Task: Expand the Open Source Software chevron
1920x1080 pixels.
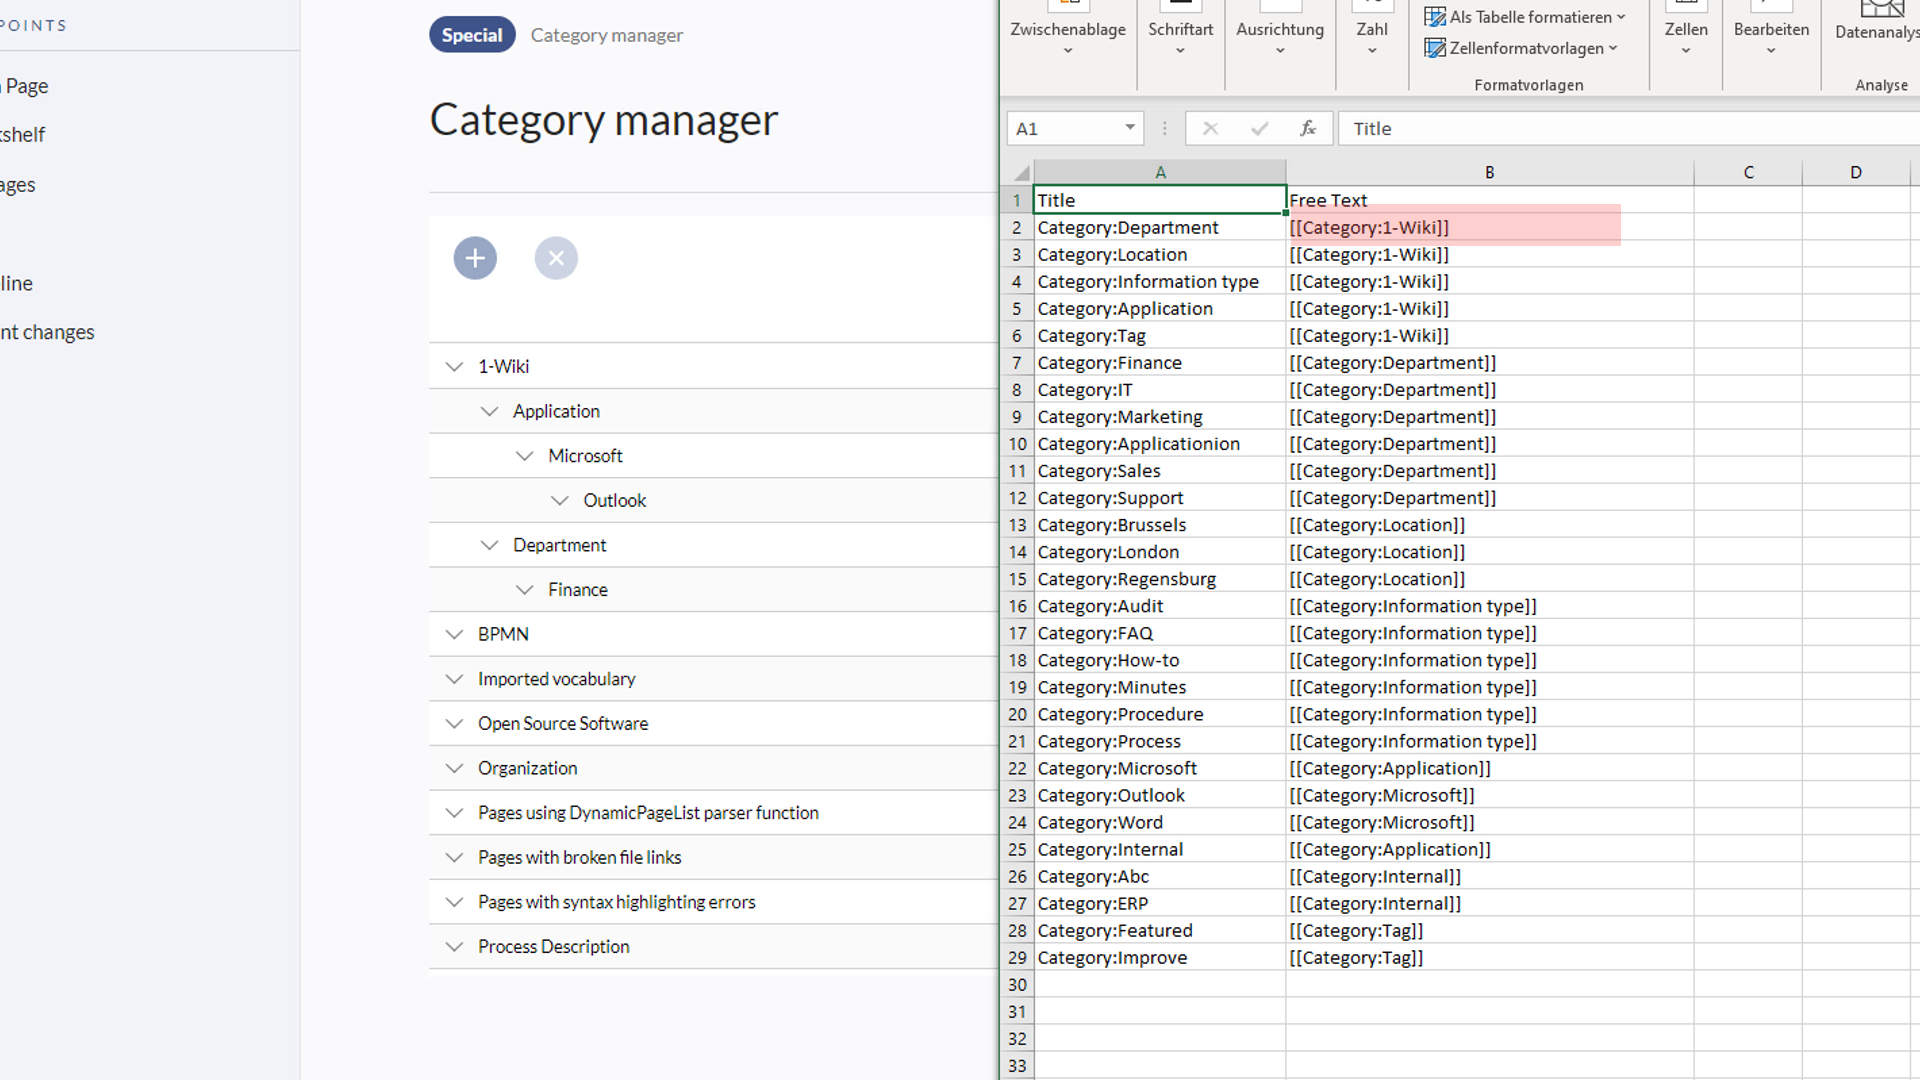Action: pos(454,724)
